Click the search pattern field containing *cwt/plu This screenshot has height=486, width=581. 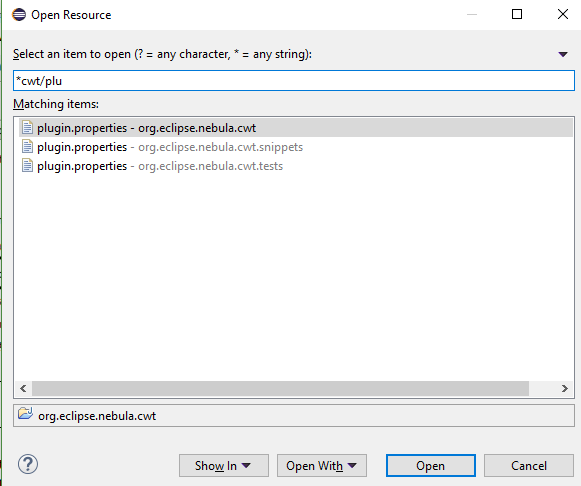point(294,80)
